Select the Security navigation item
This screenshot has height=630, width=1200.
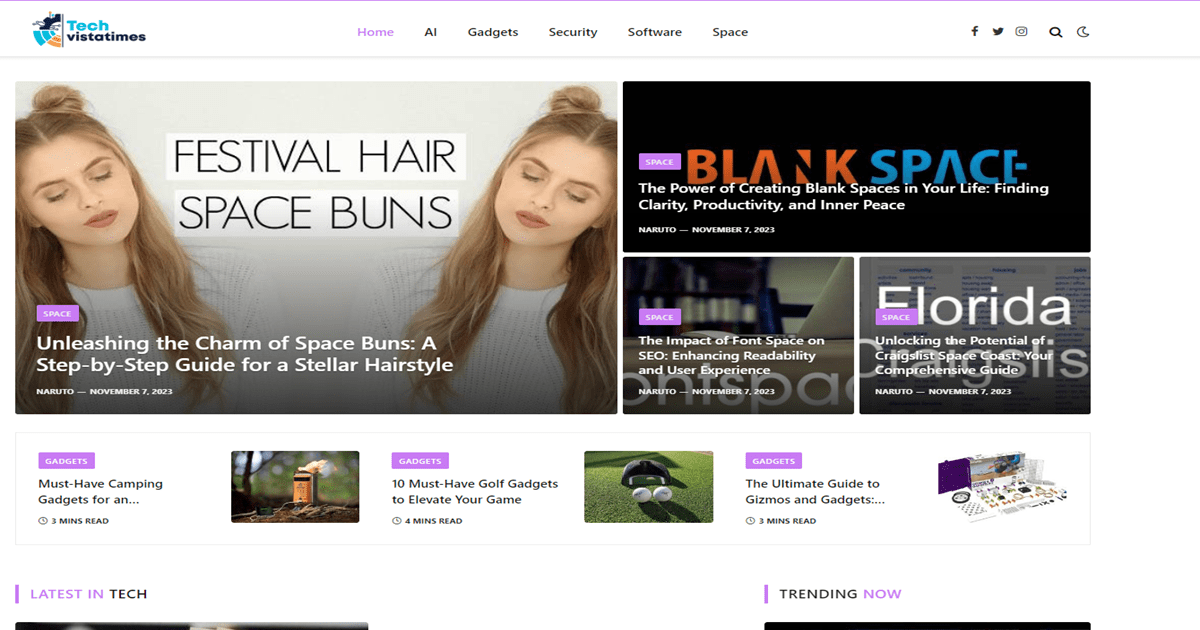tap(573, 32)
